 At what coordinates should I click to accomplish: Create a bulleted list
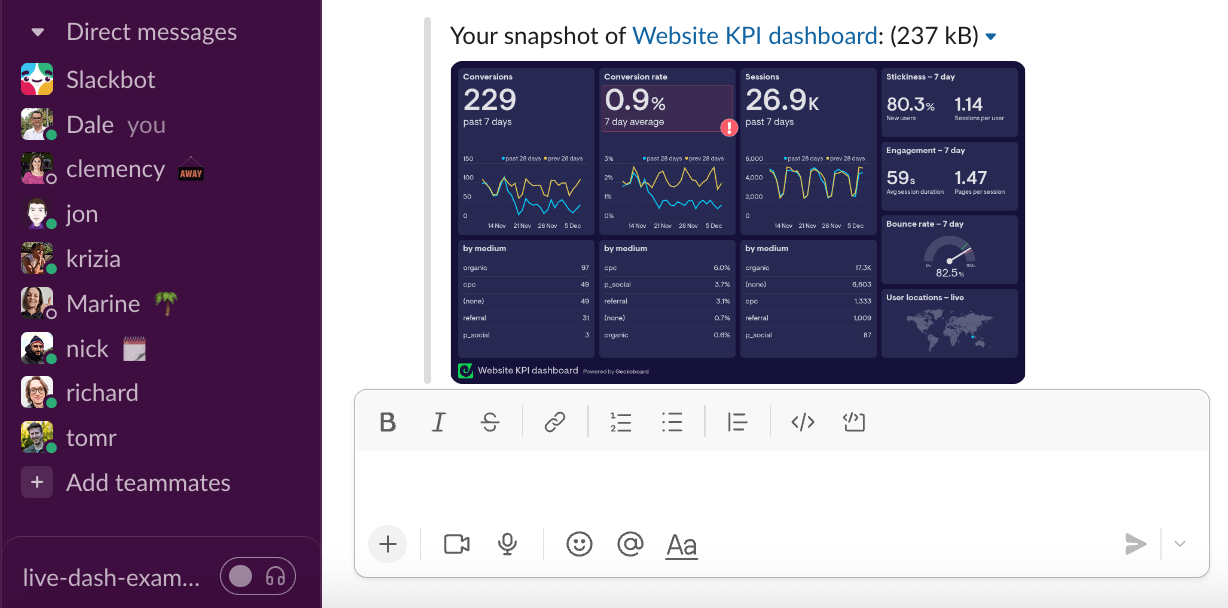point(672,422)
